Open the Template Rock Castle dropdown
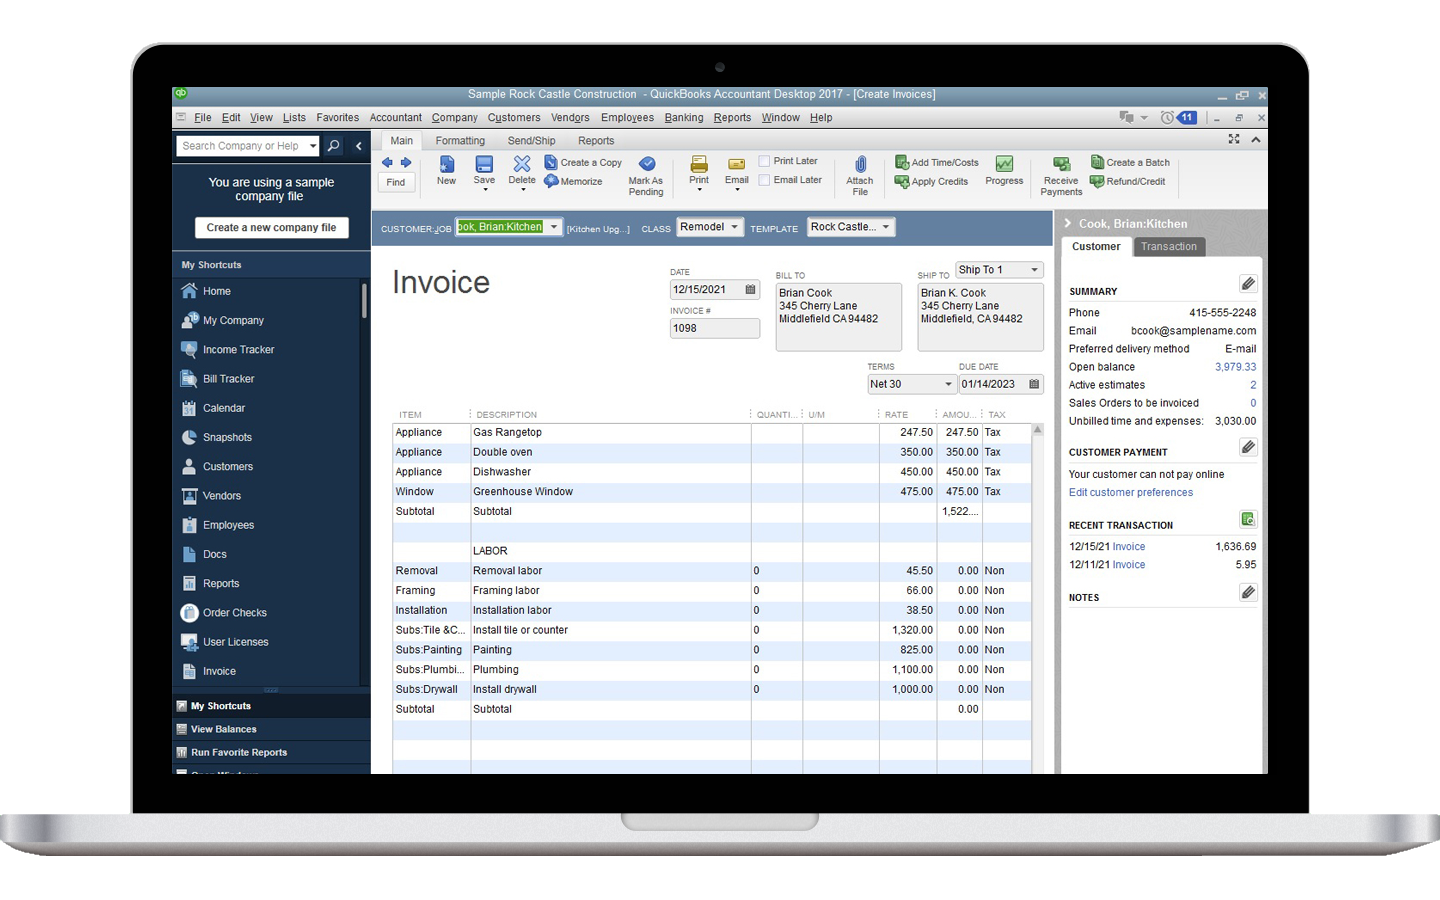1440x900 pixels. [x=886, y=227]
